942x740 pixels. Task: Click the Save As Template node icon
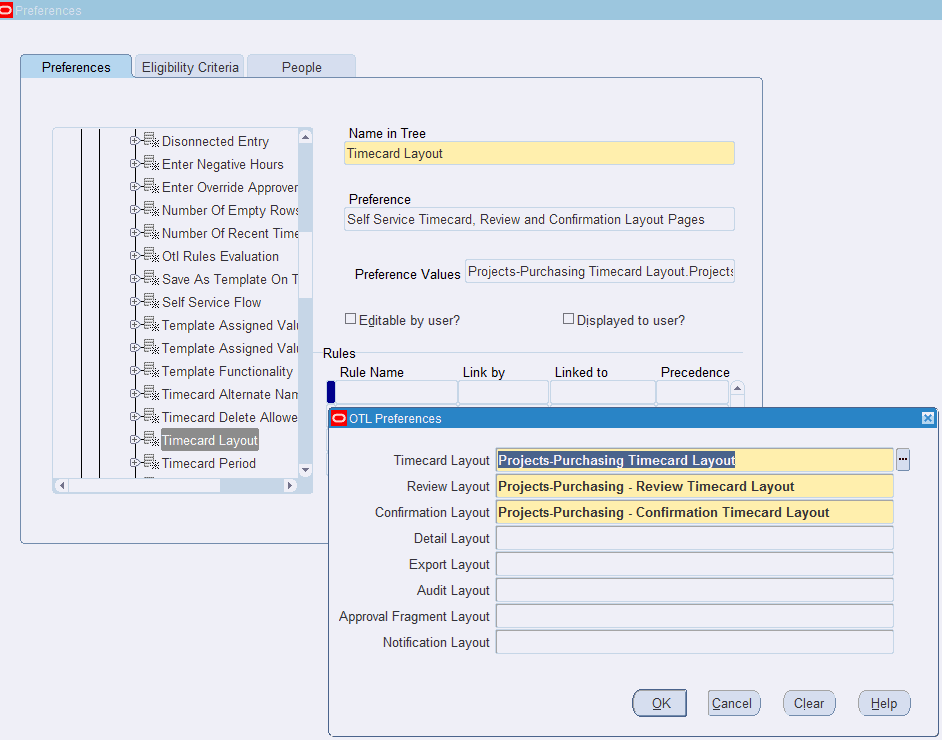coord(151,278)
